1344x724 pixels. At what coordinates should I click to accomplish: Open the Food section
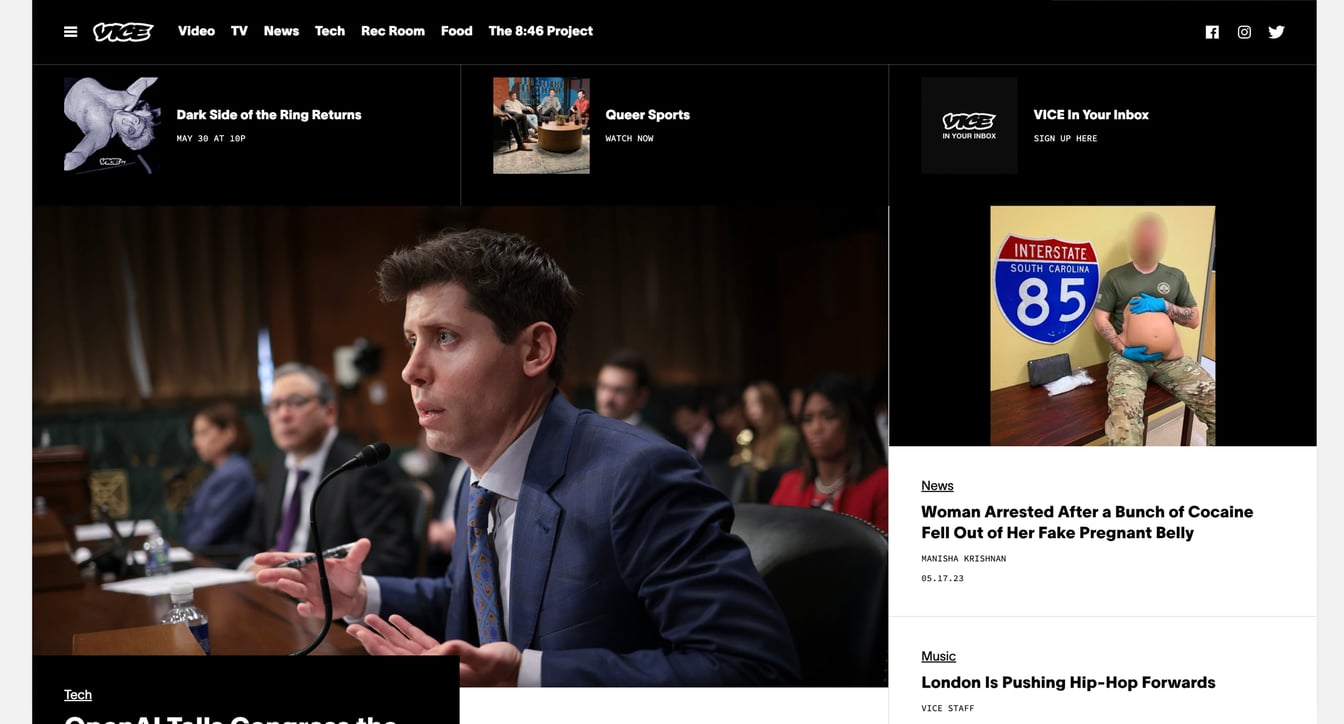tap(456, 31)
